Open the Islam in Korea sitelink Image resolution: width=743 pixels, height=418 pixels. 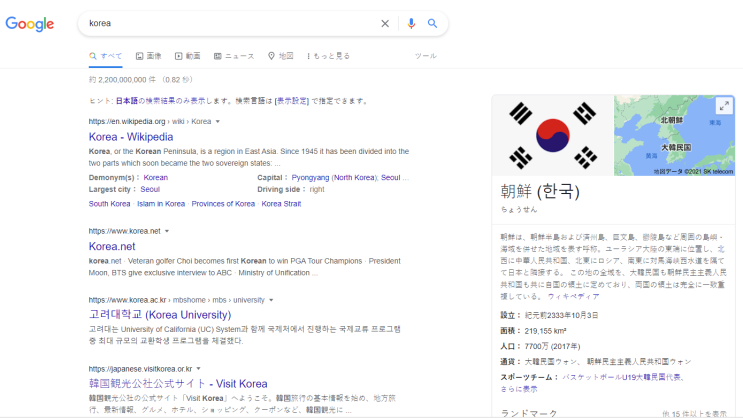coord(161,204)
